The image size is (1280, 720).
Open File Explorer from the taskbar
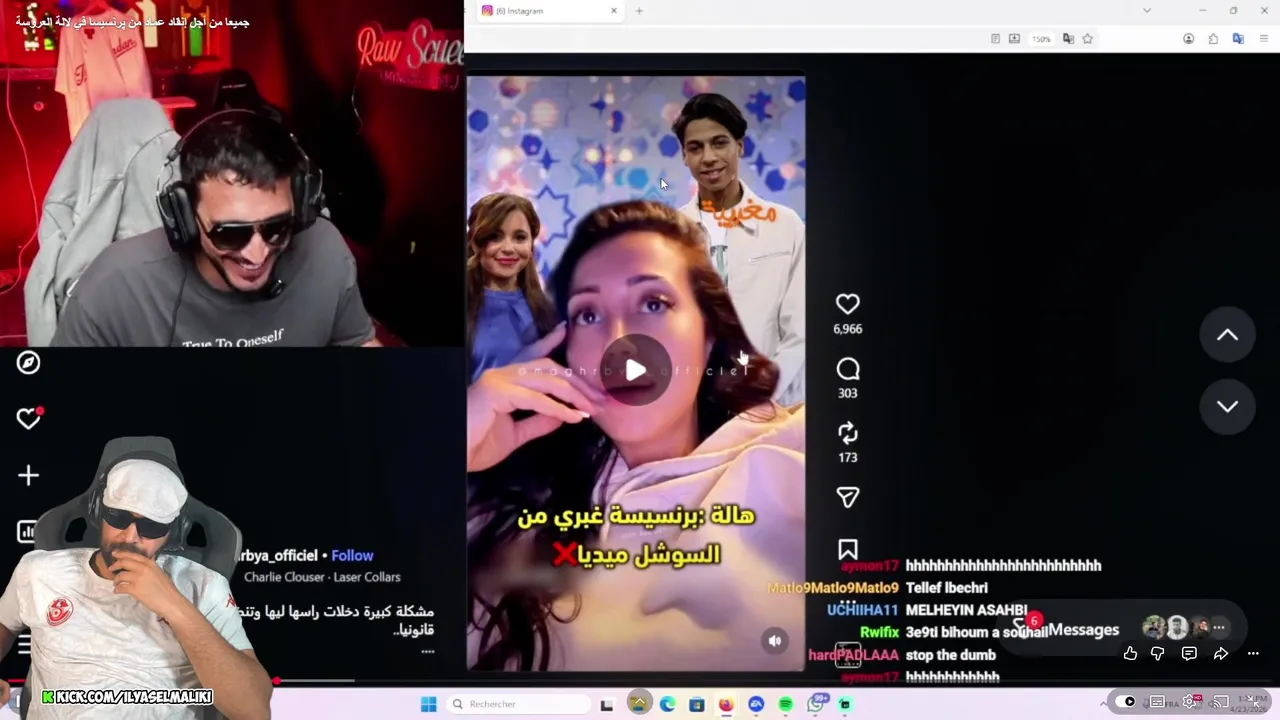click(638, 703)
